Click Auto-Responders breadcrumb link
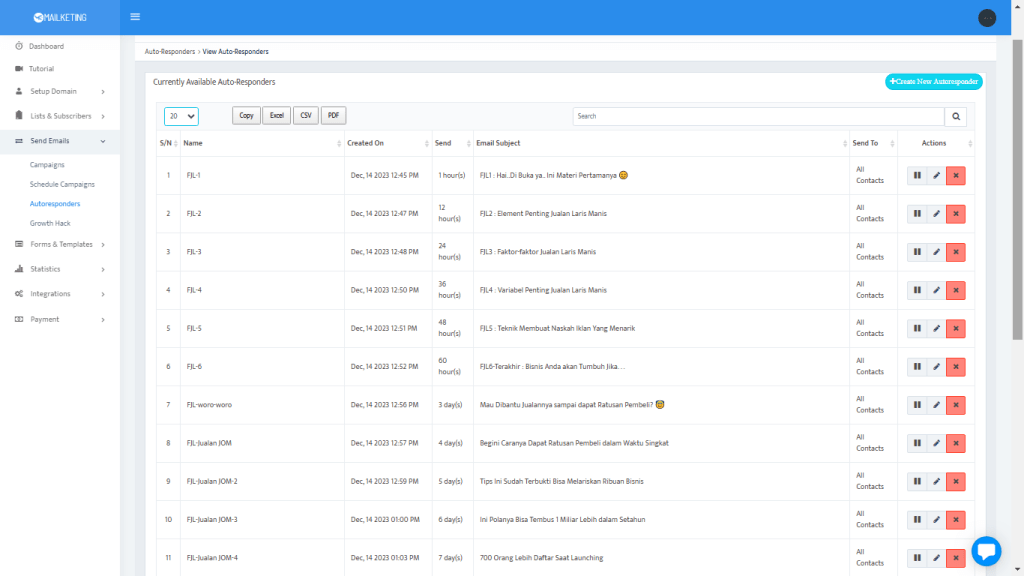The height and width of the screenshot is (576, 1024). click(x=170, y=52)
